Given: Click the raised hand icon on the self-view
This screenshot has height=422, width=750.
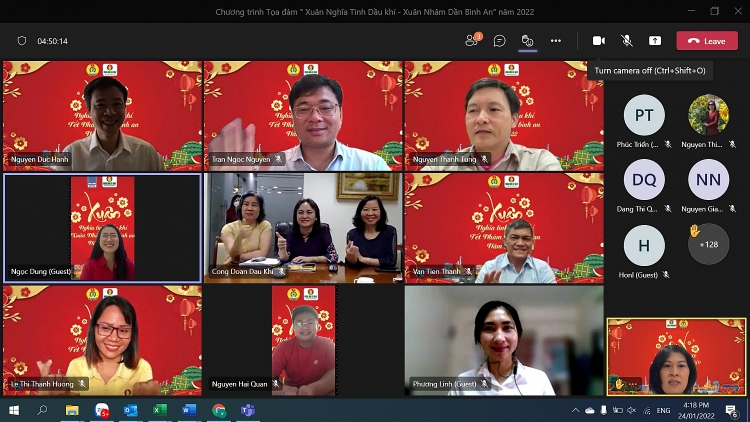Looking at the screenshot, I should click(620, 383).
